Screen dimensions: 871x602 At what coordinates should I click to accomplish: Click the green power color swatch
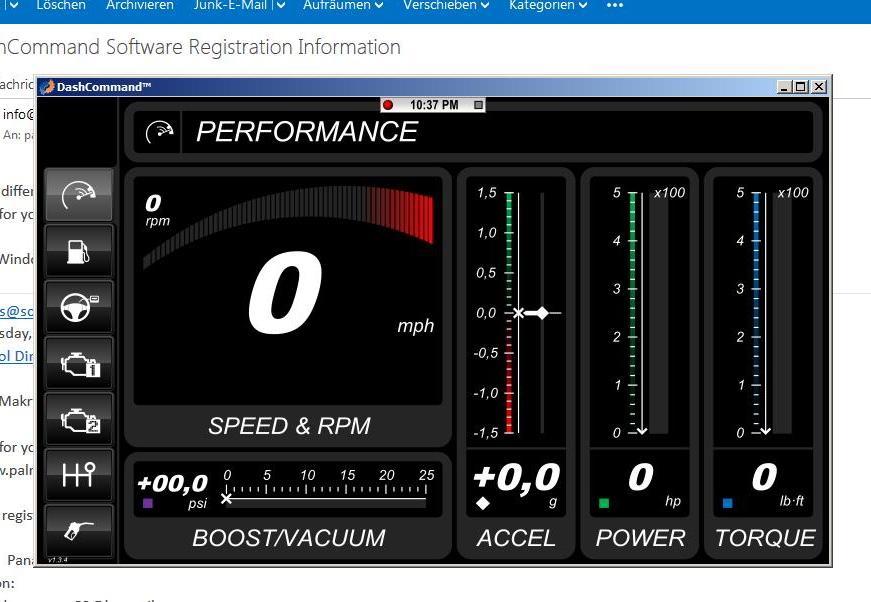(x=604, y=503)
